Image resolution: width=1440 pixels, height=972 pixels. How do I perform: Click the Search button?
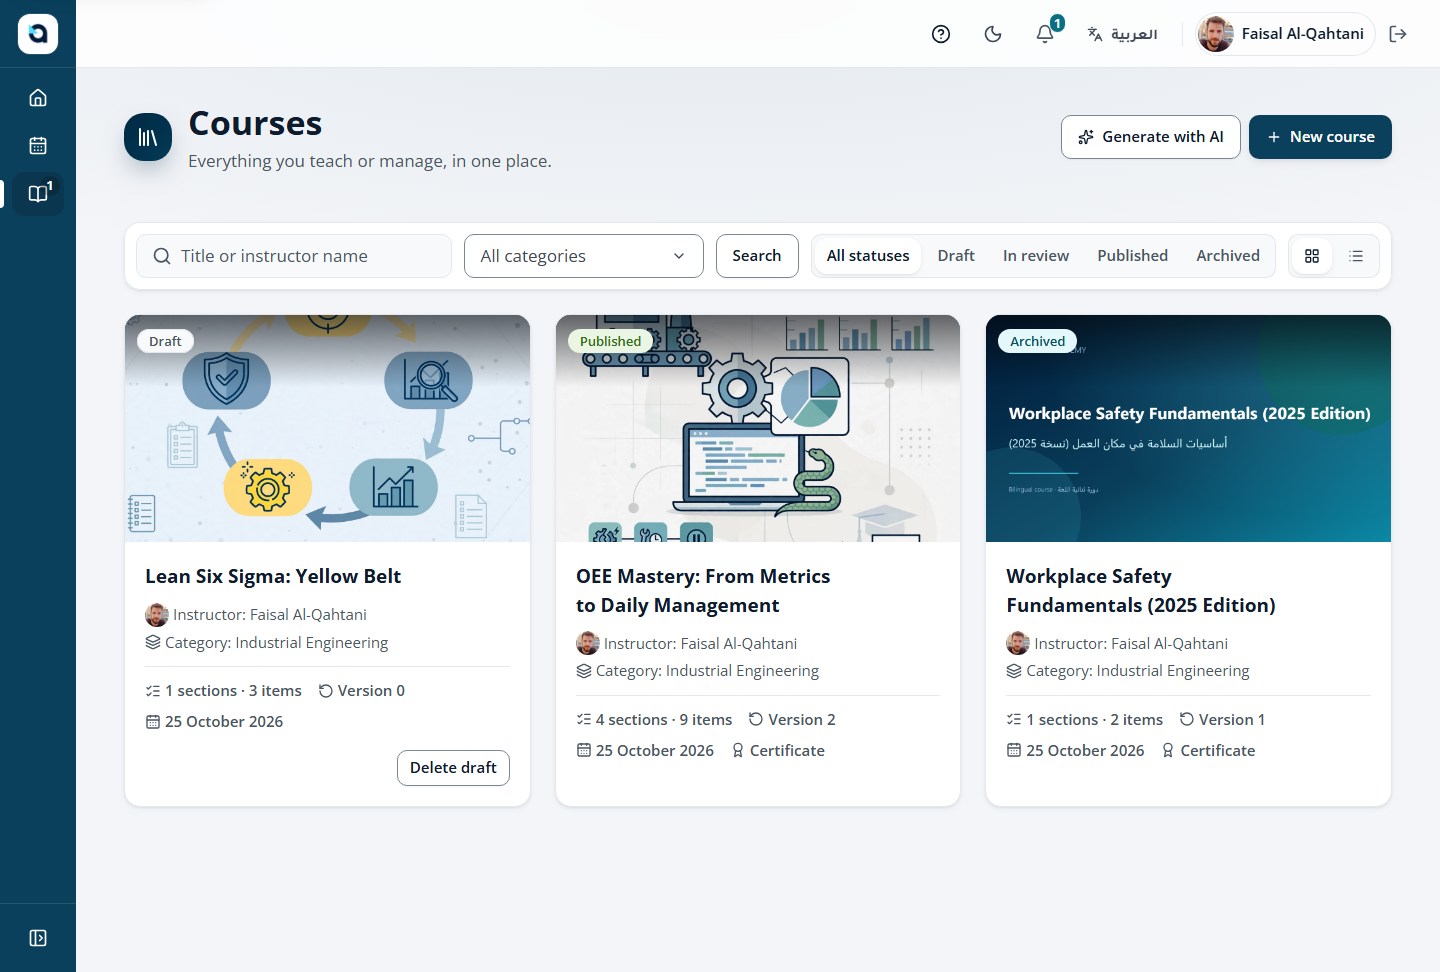click(x=757, y=256)
